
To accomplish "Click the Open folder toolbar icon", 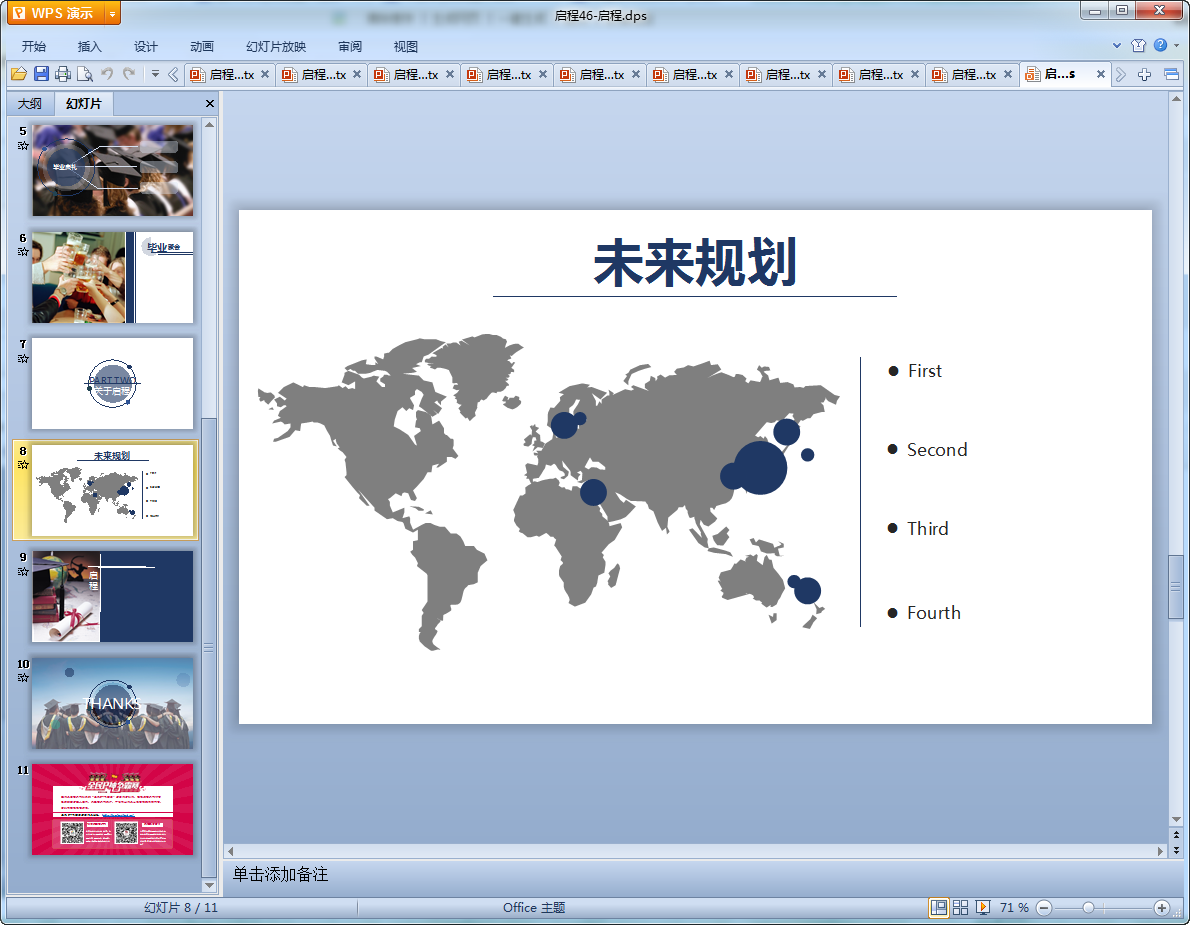I will point(19,74).
